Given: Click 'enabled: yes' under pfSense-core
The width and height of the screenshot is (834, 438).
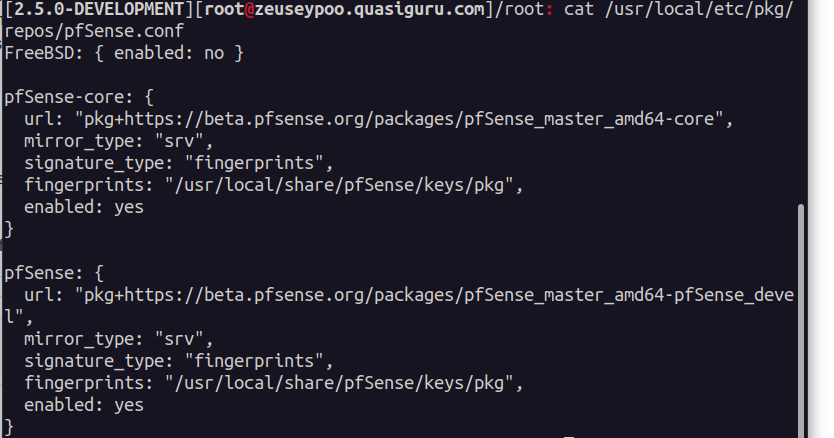Looking at the screenshot, I should pyautogui.click(x=84, y=207).
